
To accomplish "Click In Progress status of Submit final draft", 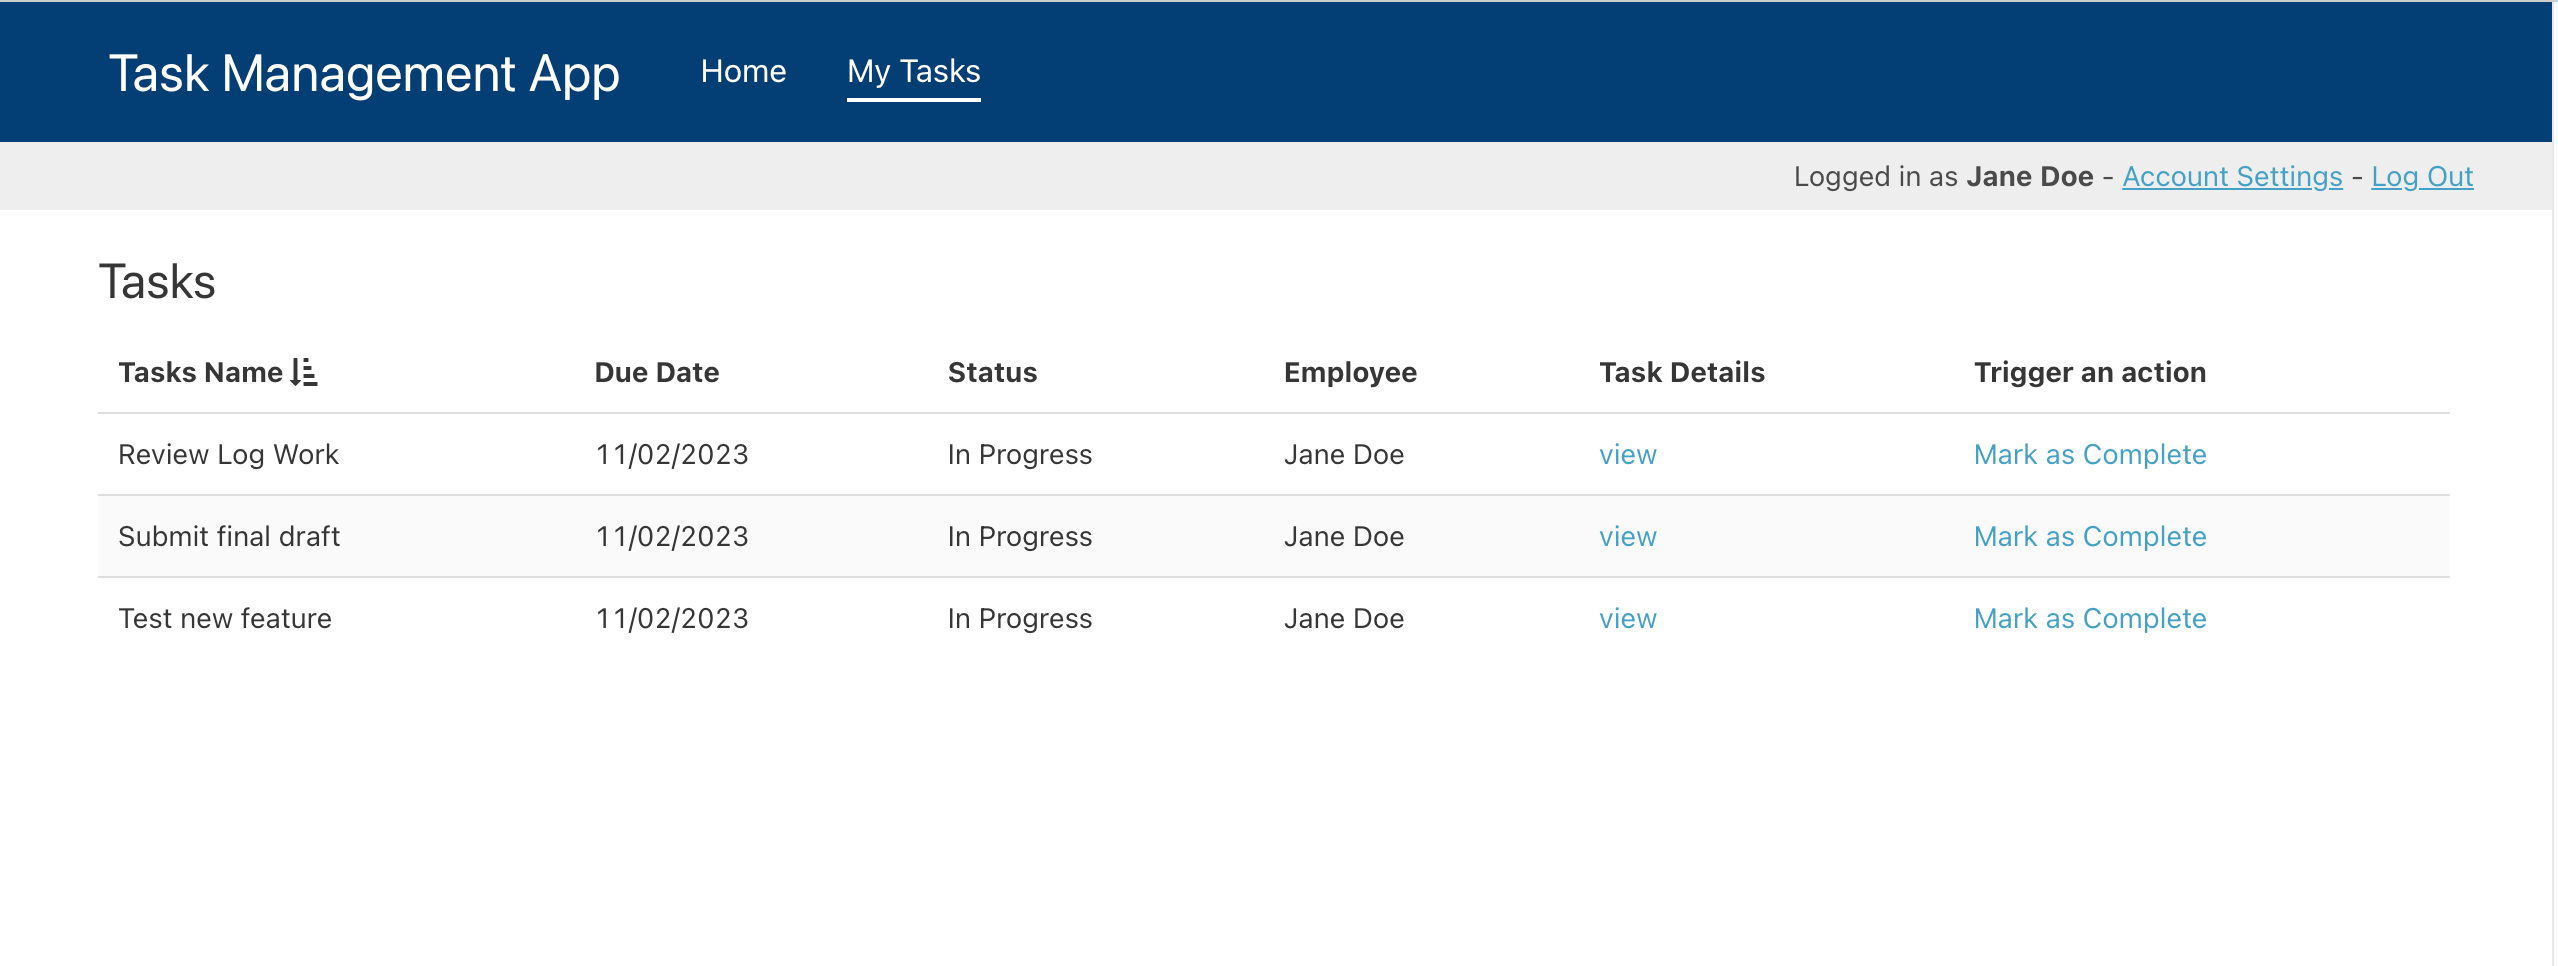I will pyautogui.click(x=1019, y=536).
